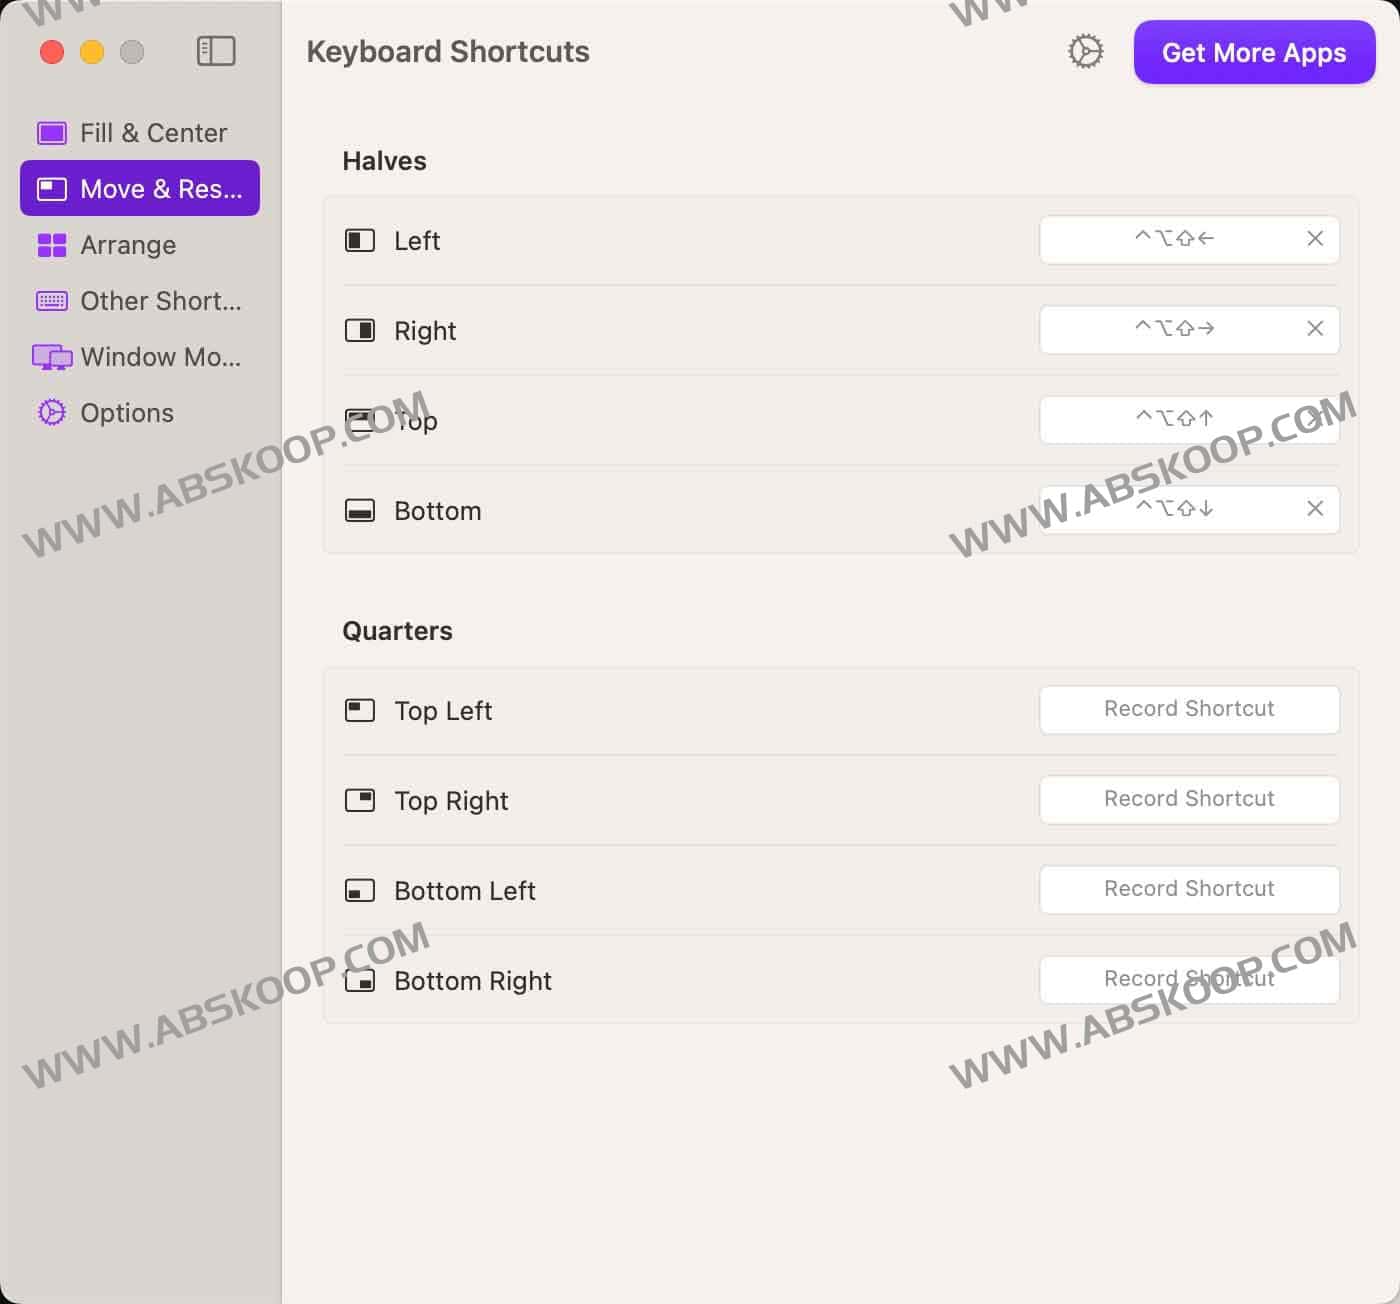Open the settings gear near Get More Apps
This screenshot has height=1304, width=1400.
[1086, 51]
